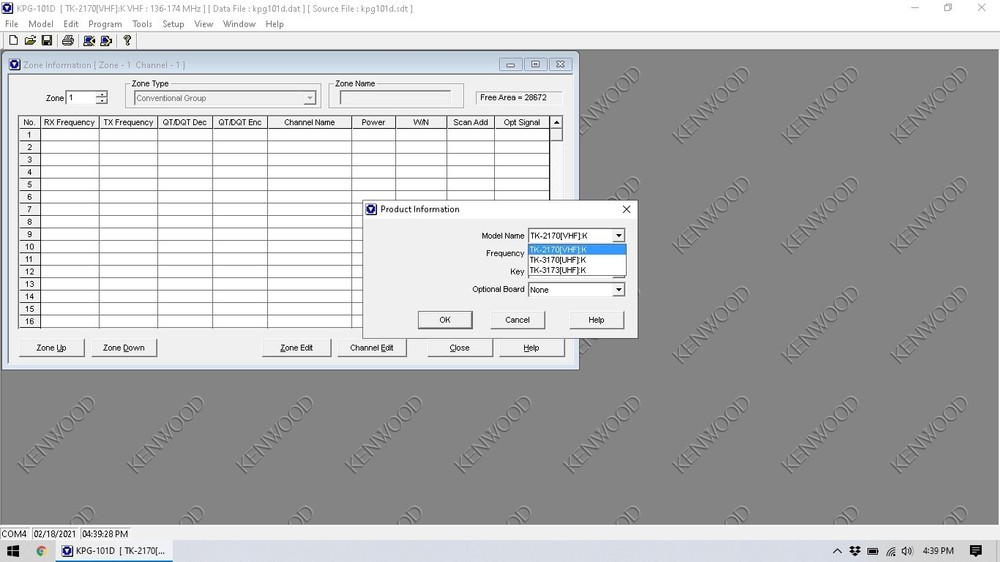Select channel row number 1
Screen dimensions: 1000x562
[29, 135]
